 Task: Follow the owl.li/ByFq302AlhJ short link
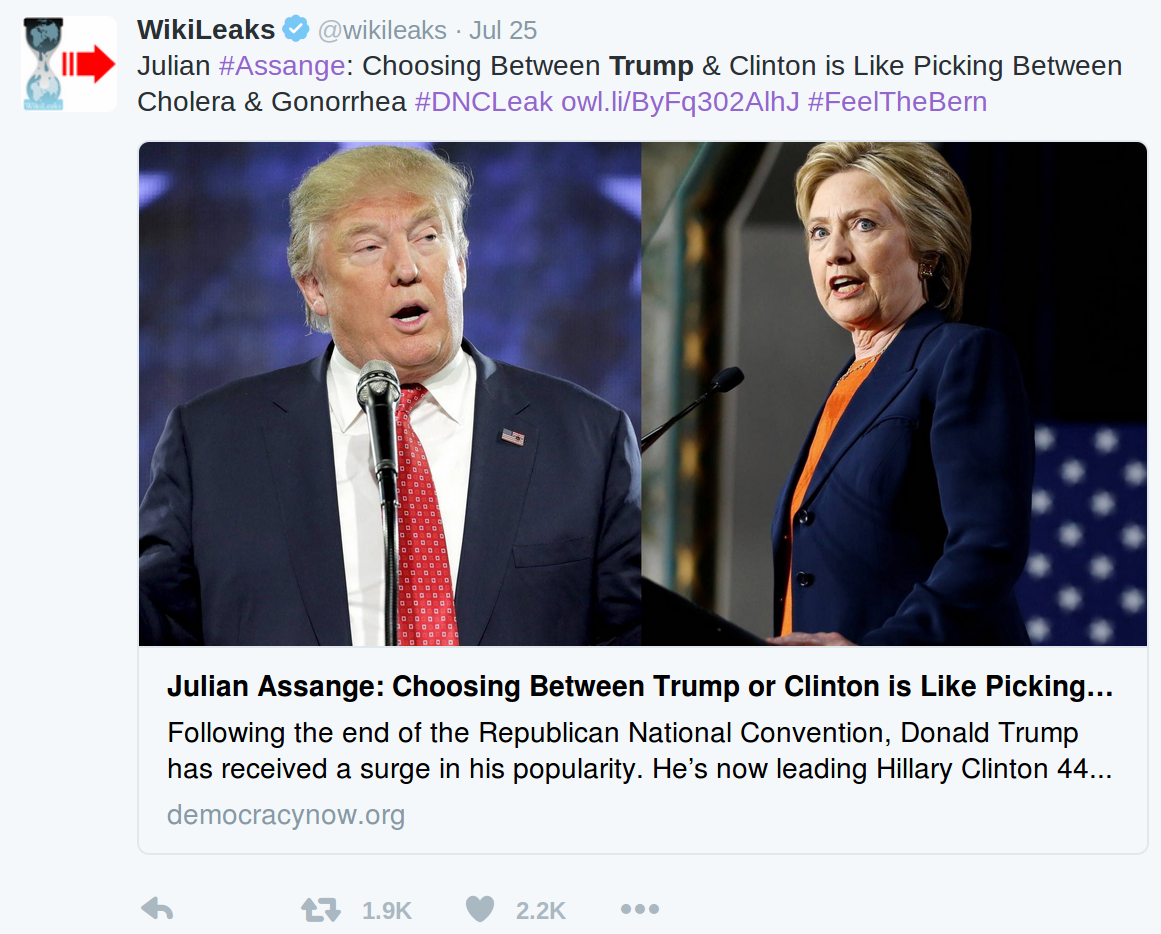pos(680,101)
